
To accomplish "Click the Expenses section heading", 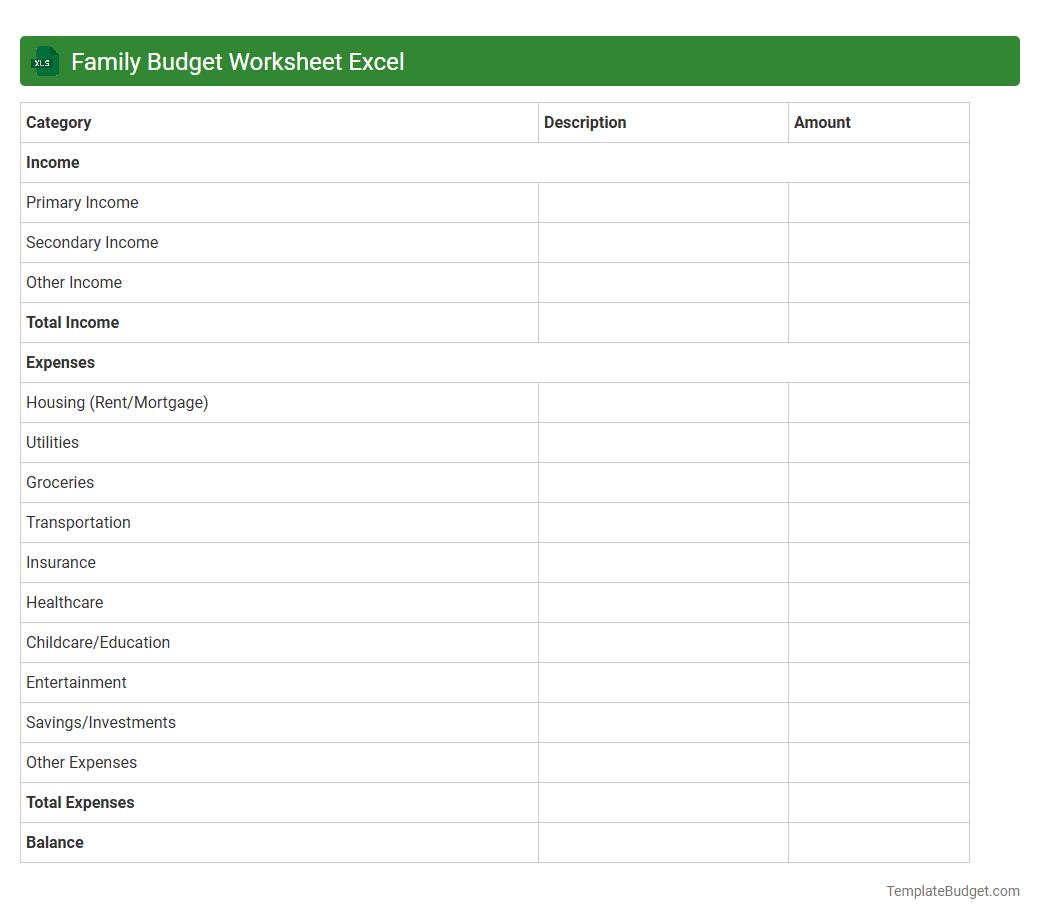I will click(x=60, y=362).
